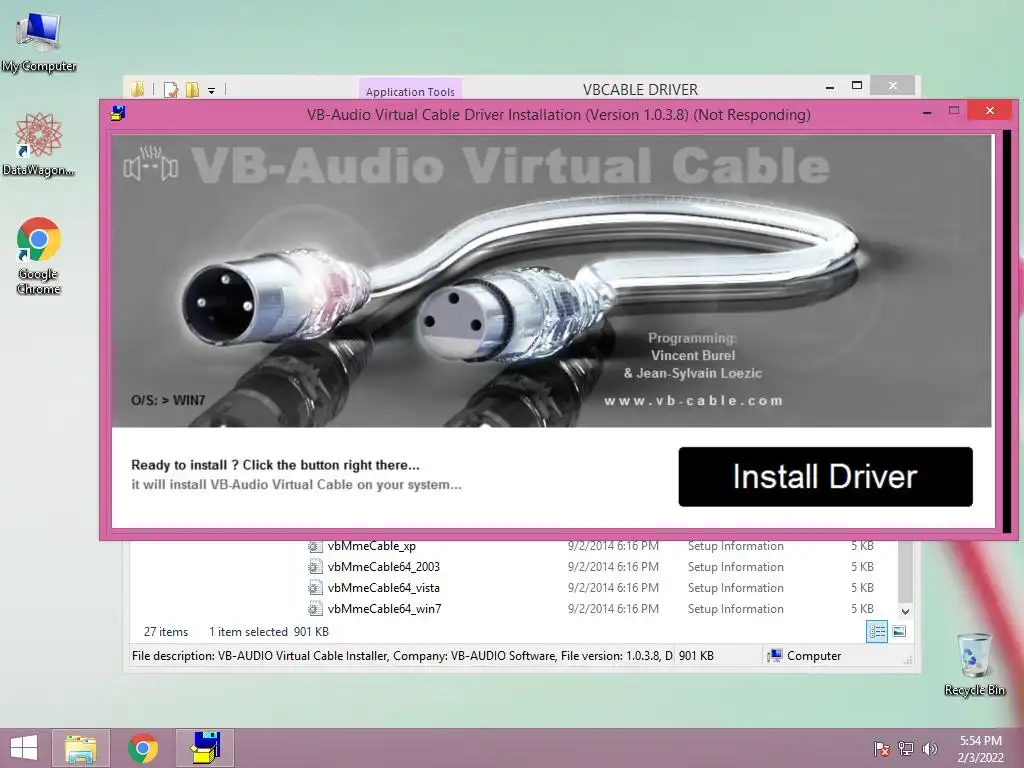Switch Explorer to Details view
Screen dimensions: 1024x768
877,632
